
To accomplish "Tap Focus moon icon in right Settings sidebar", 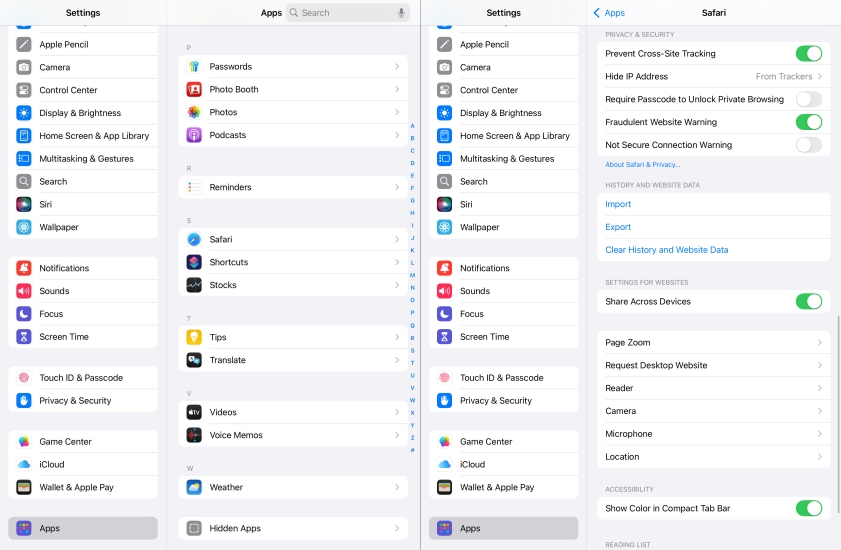I will (444, 314).
